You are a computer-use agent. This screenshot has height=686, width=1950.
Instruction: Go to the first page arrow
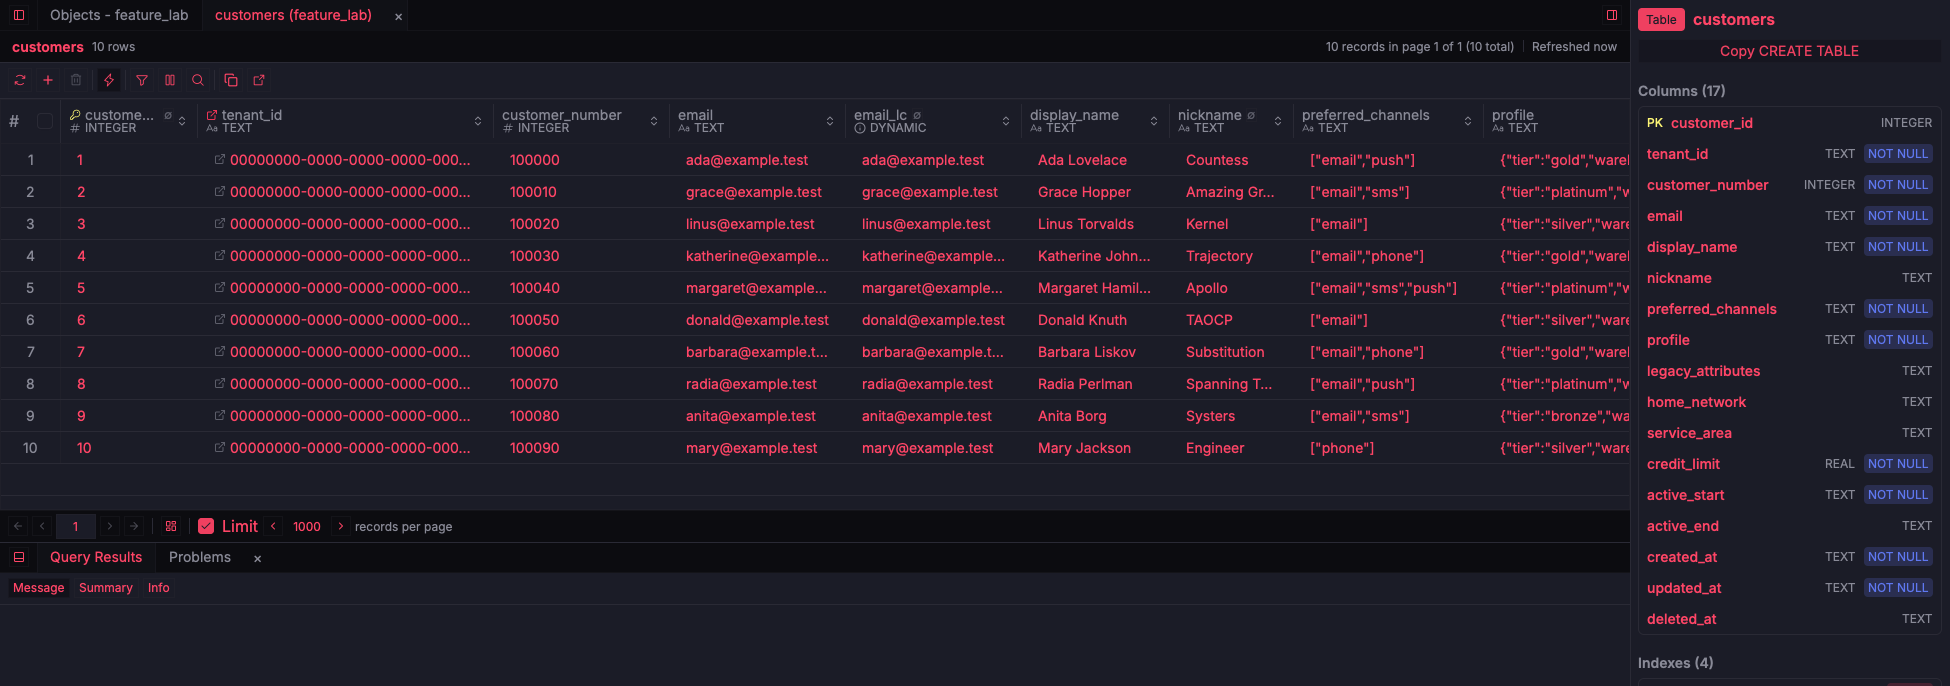point(18,526)
